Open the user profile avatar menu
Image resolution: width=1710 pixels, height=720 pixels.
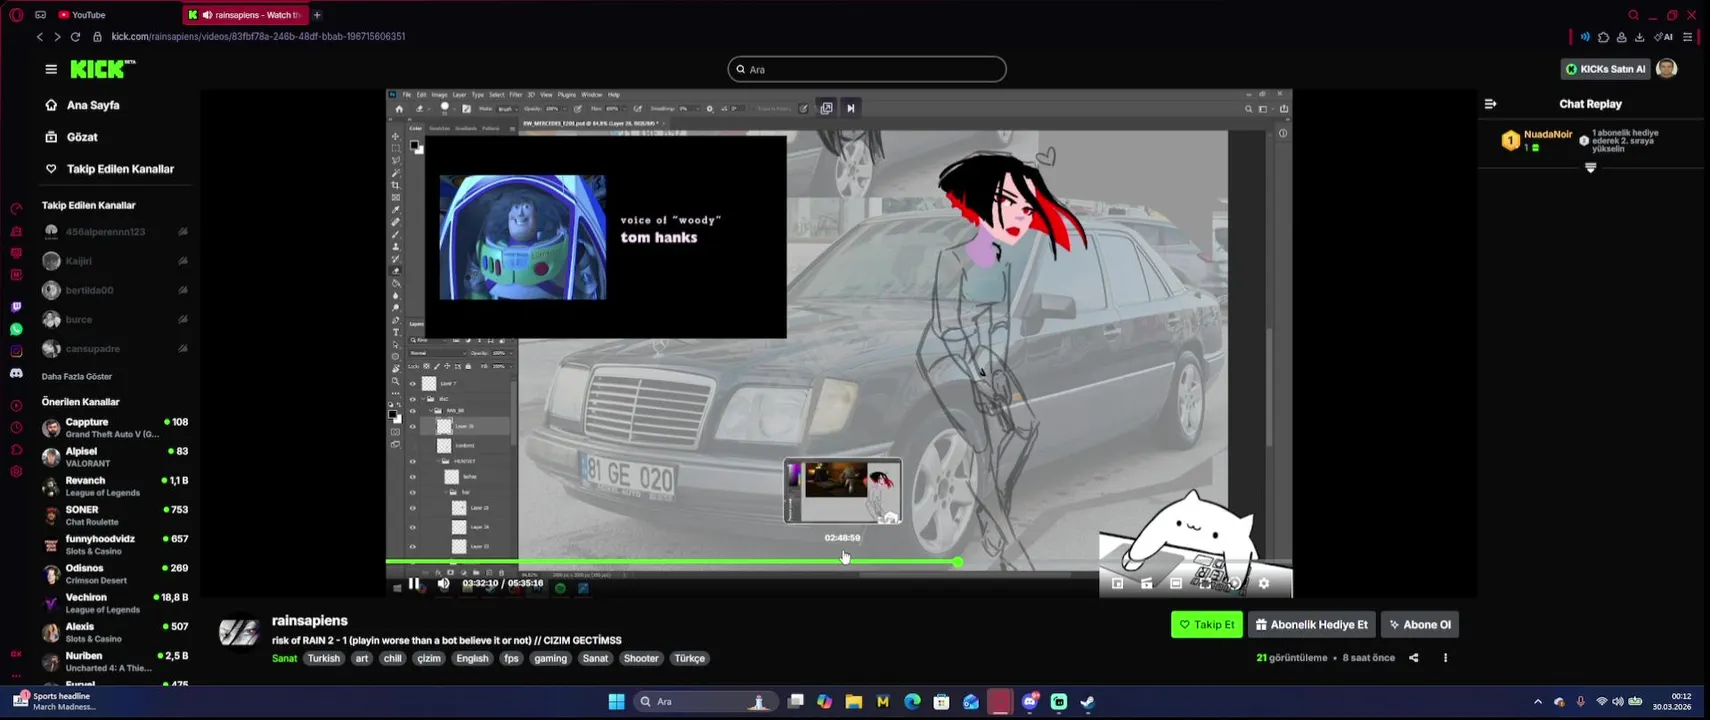click(1666, 69)
